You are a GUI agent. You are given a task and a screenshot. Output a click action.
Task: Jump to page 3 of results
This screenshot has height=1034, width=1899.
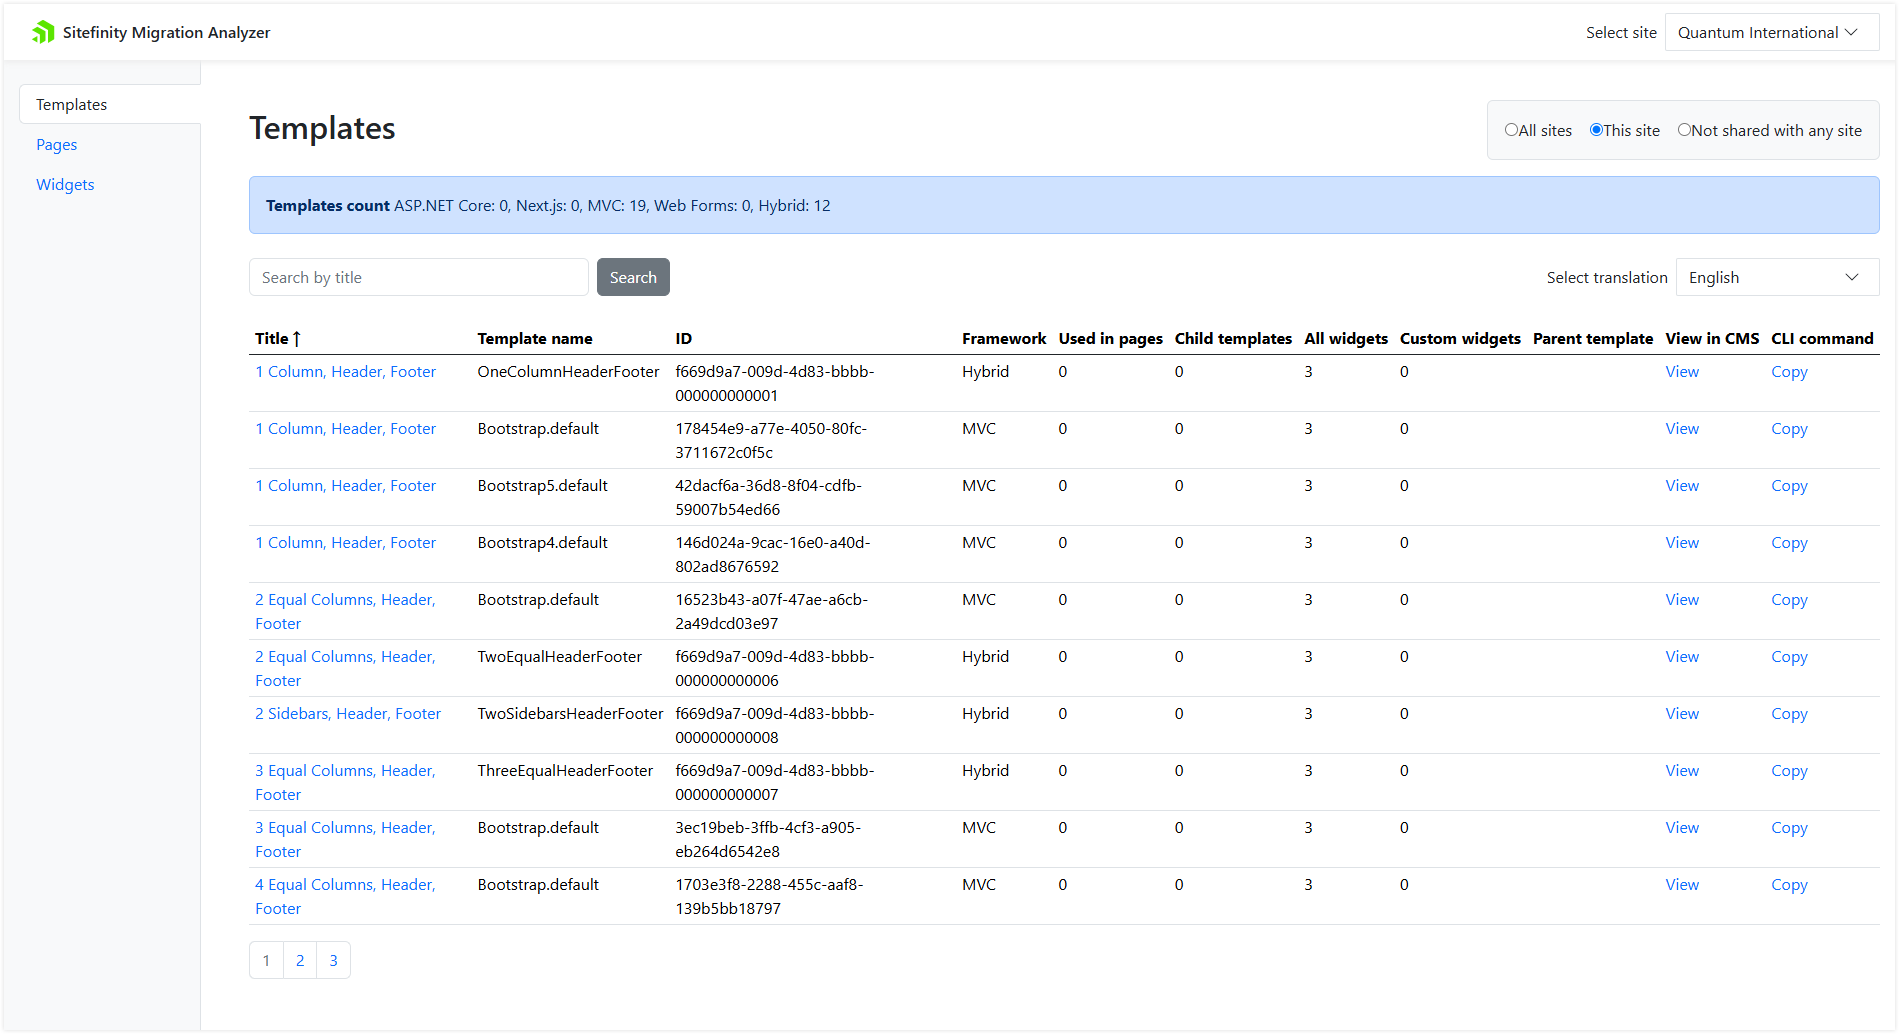(x=334, y=960)
